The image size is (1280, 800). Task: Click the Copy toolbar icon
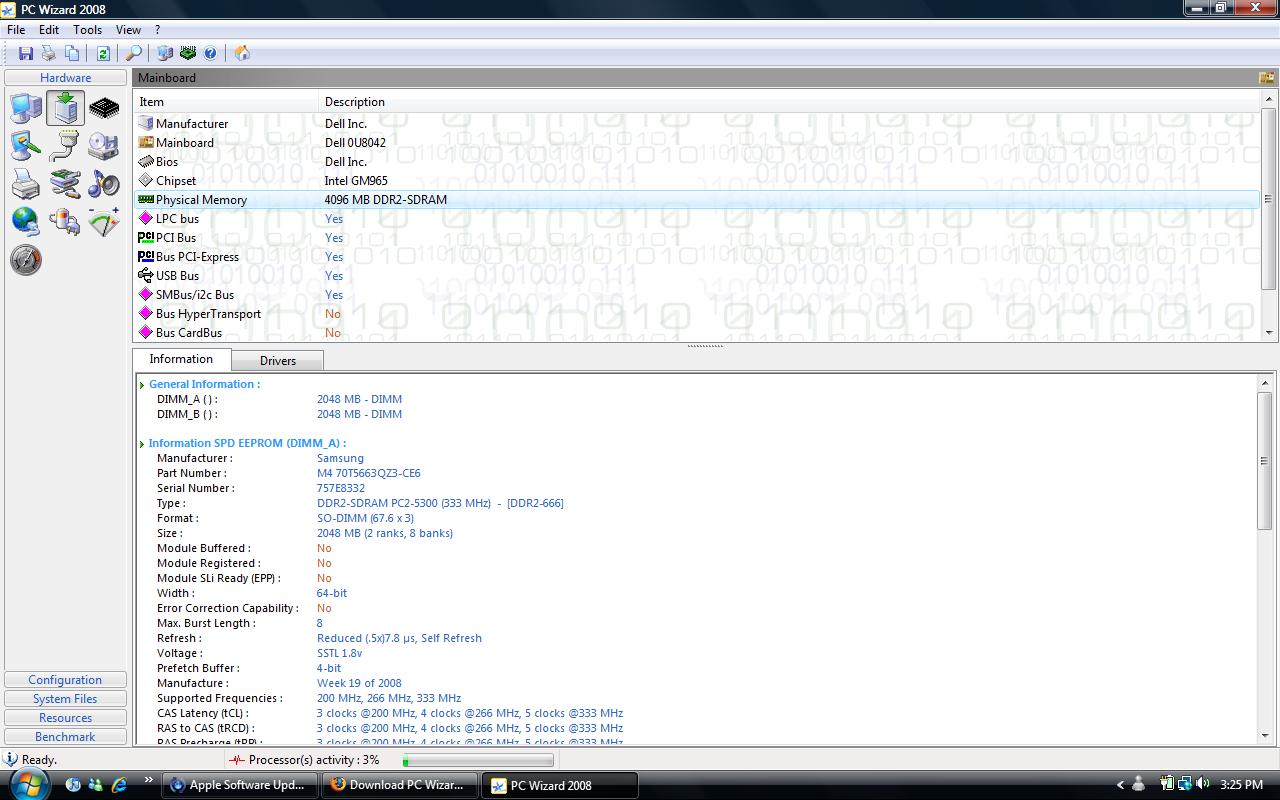coord(72,53)
